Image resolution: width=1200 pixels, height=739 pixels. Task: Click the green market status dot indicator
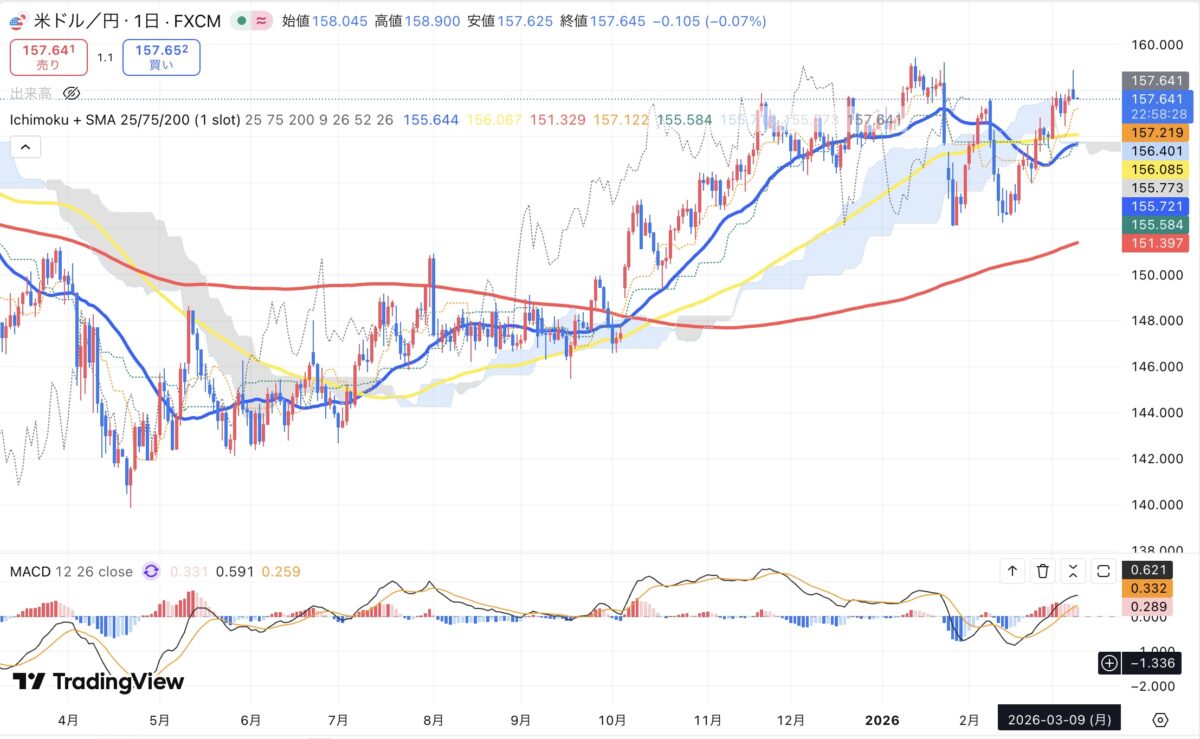241,20
